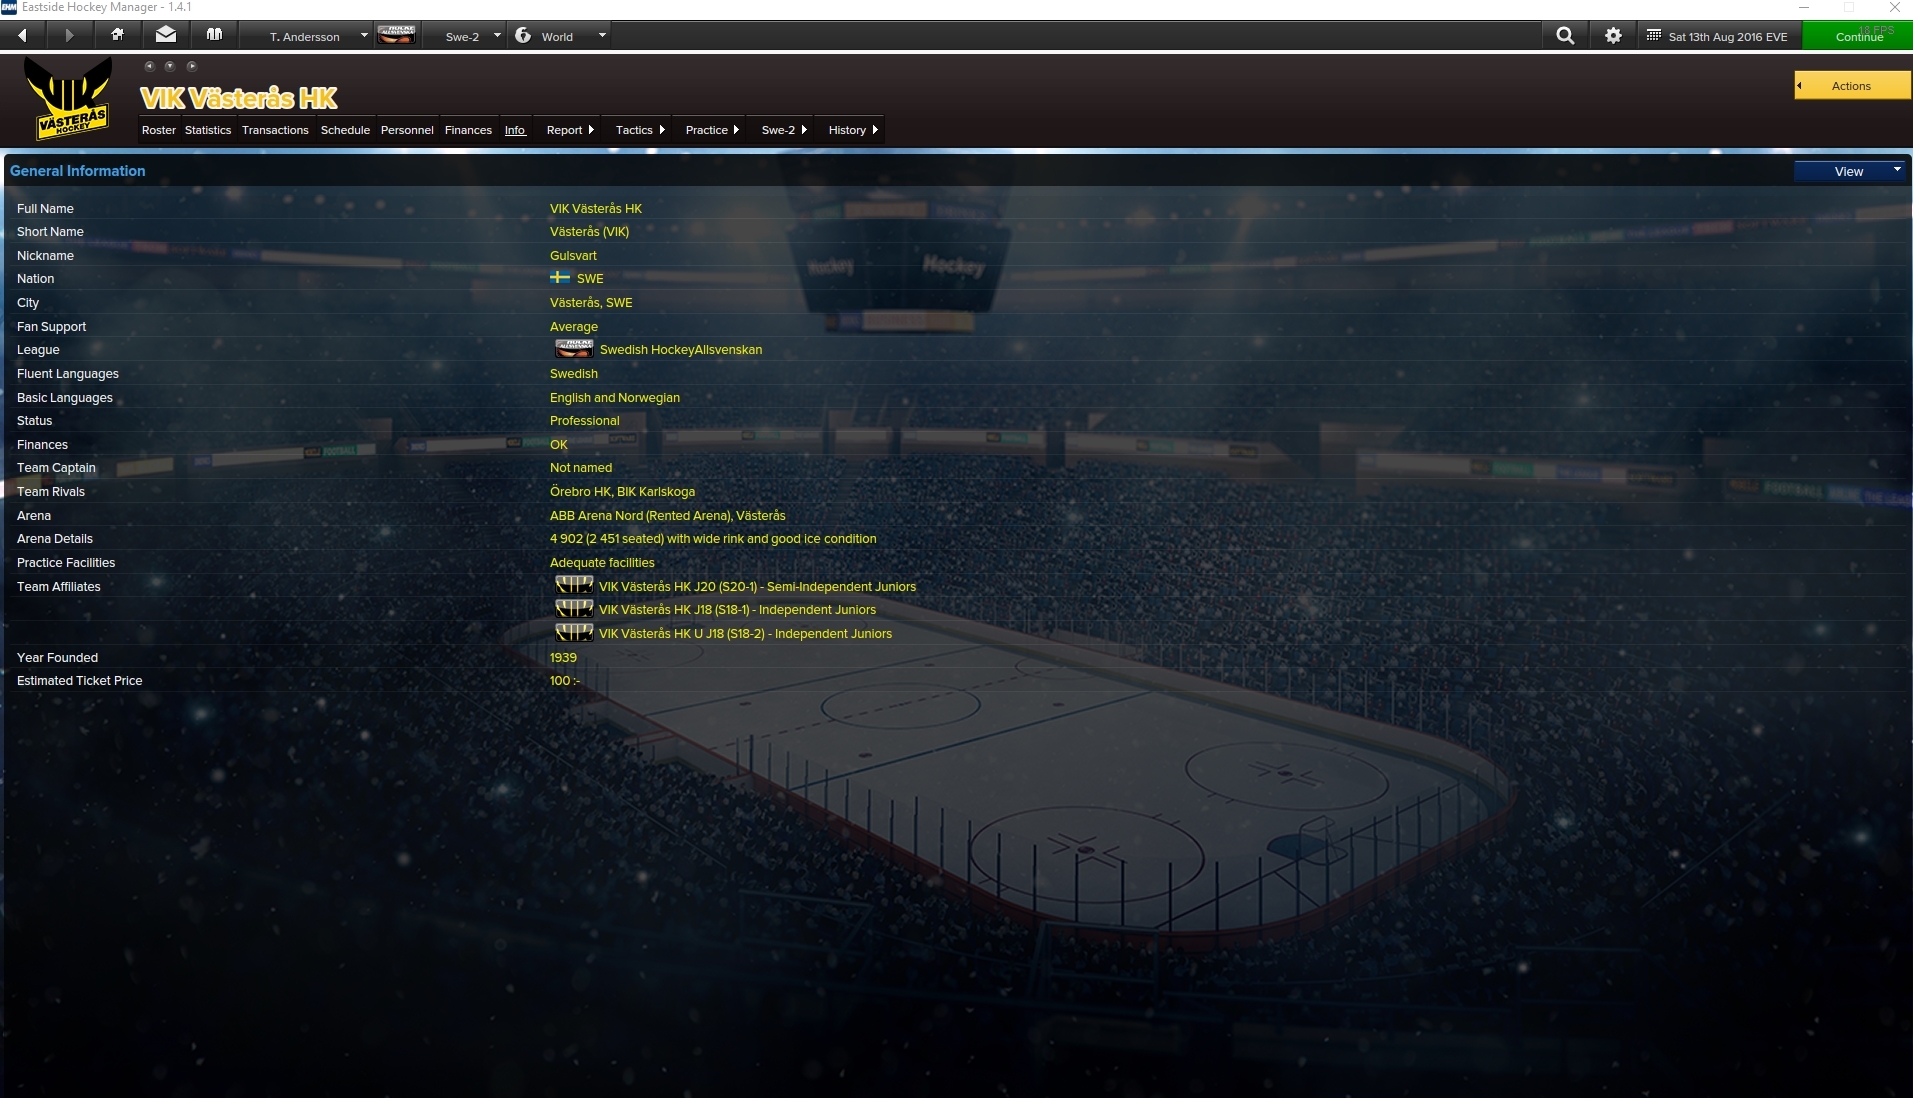The width and height of the screenshot is (1913, 1098).
Task: Click the World globe icon
Action: tap(523, 35)
